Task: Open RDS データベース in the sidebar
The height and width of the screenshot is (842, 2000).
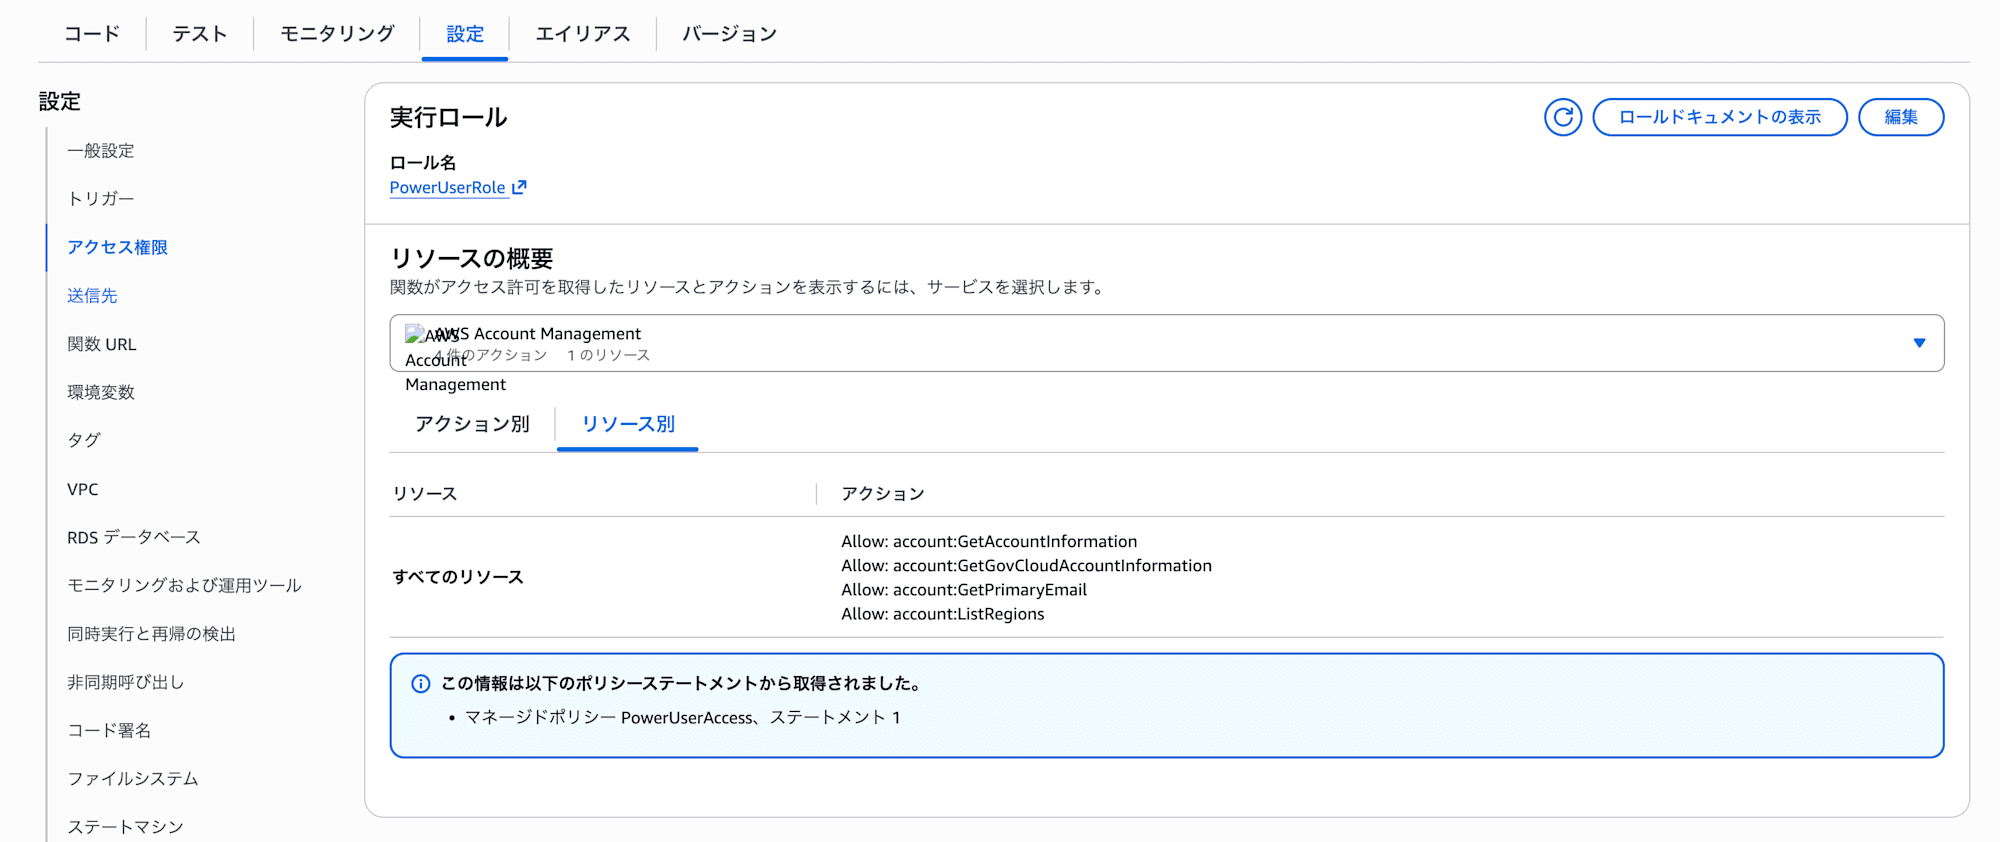Action: [134, 537]
